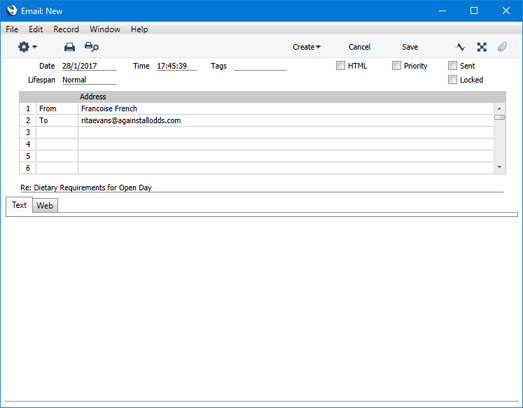Image resolution: width=523 pixels, height=408 pixels.
Task: Click the print preview icon
Action: point(91,47)
